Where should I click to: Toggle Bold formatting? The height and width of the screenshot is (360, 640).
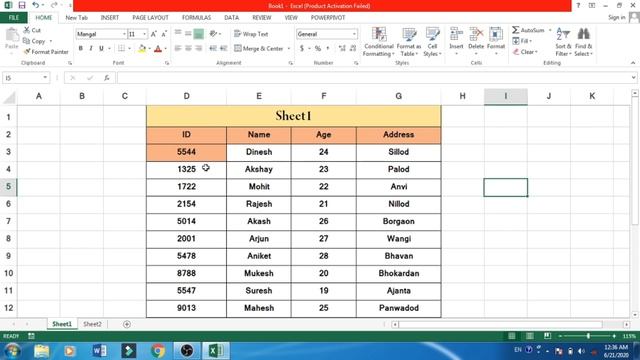point(80,49)
